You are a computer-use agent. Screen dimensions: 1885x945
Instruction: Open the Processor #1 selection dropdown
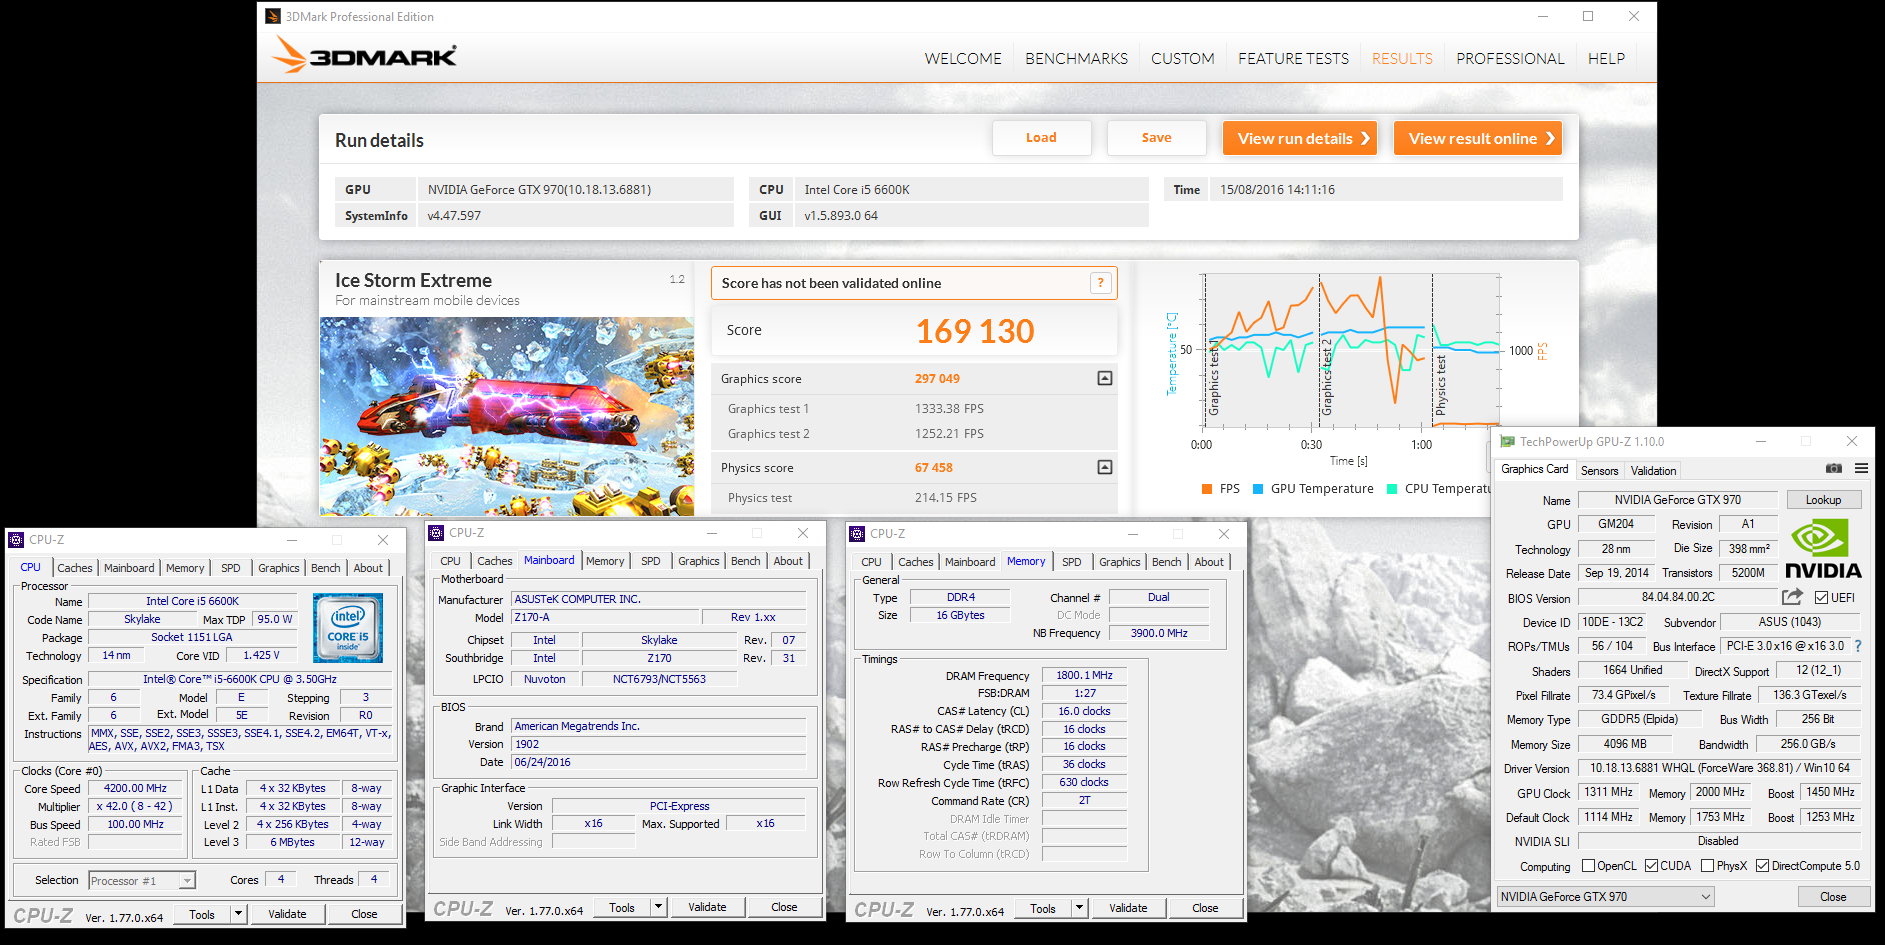pos(141,881)
